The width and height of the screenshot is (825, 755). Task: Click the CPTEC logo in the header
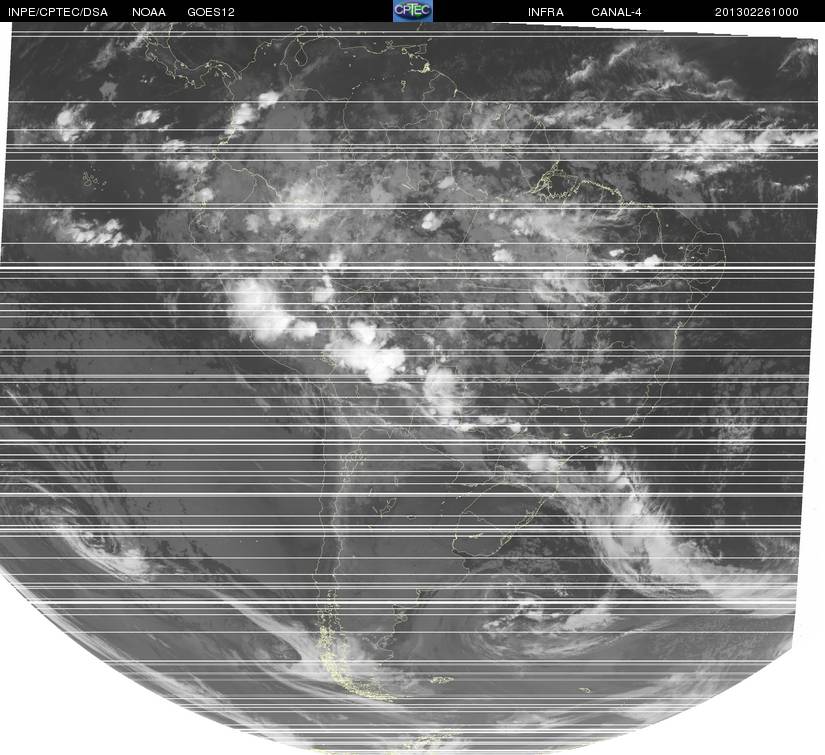coord(413,11)
